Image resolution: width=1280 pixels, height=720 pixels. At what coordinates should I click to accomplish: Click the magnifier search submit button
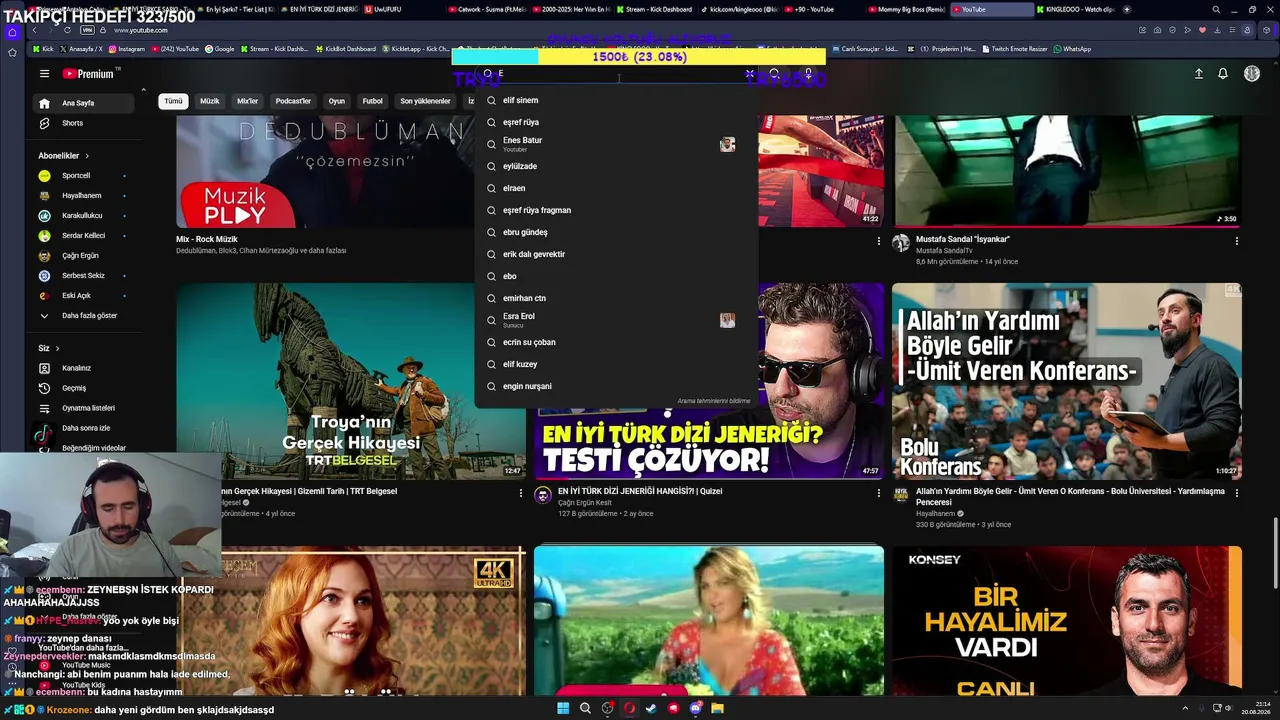(x=774, y=74)
